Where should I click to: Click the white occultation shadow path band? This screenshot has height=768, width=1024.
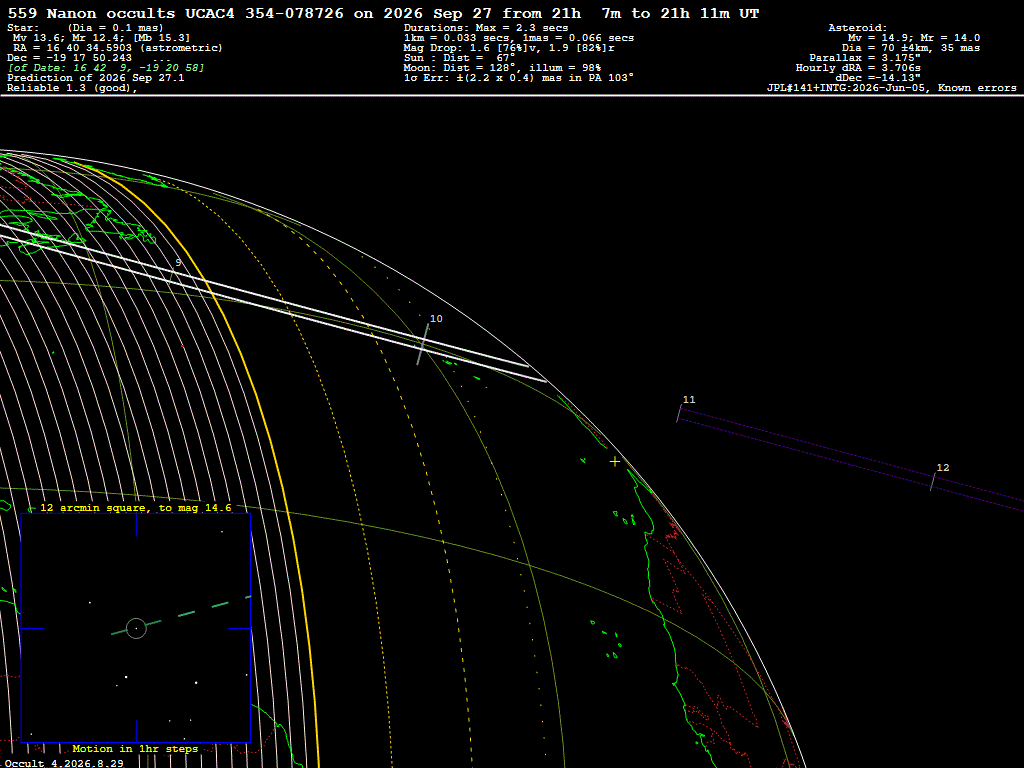pos(274,300)
